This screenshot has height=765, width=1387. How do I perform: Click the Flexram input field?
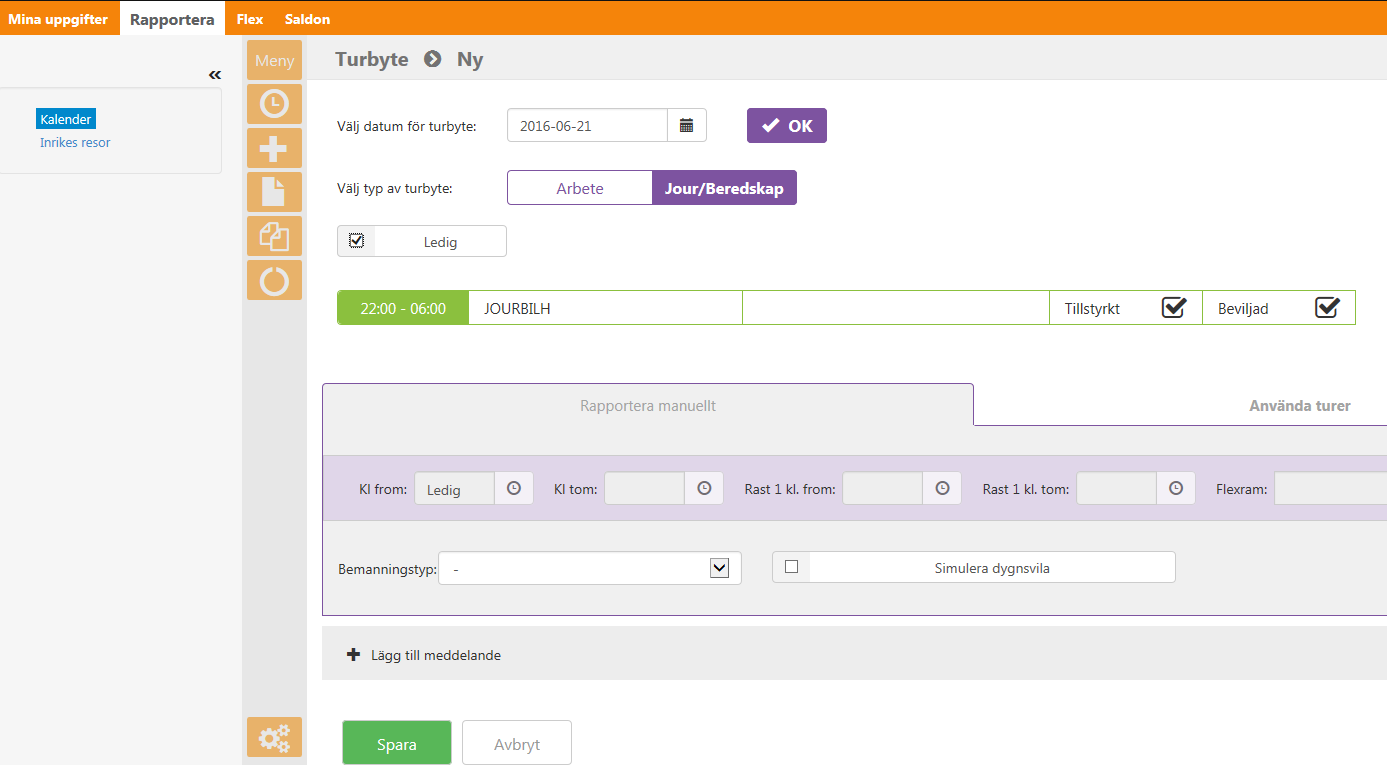tap(1330, 488)
